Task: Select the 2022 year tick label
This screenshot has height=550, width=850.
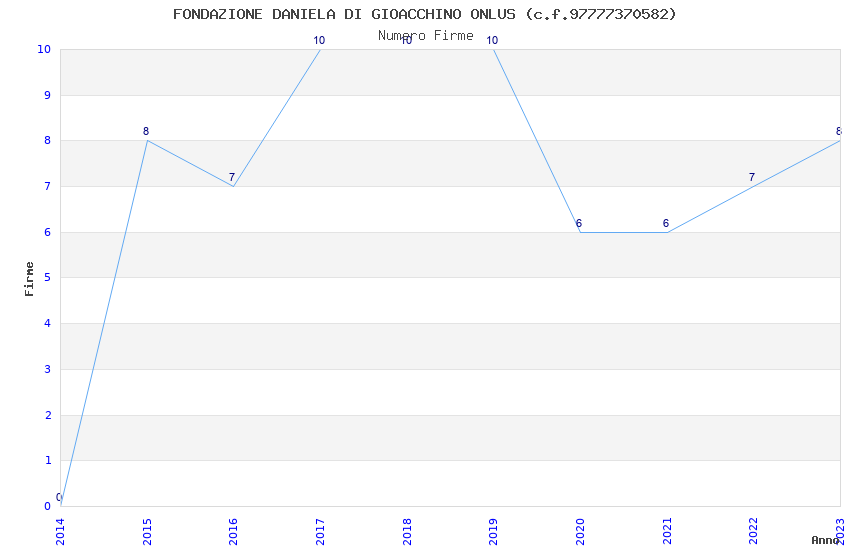Action: tap(753, 532)
